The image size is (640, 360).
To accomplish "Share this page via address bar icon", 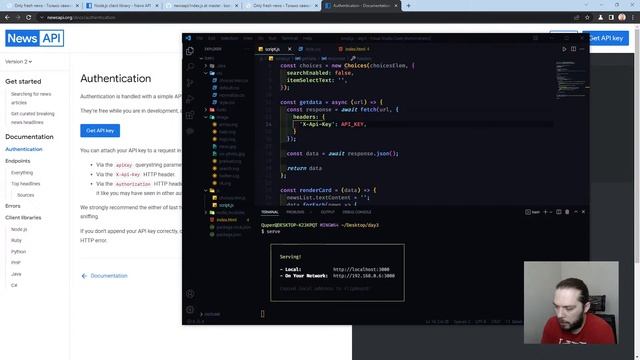I will pyautogui.click(x=577, y=18).
